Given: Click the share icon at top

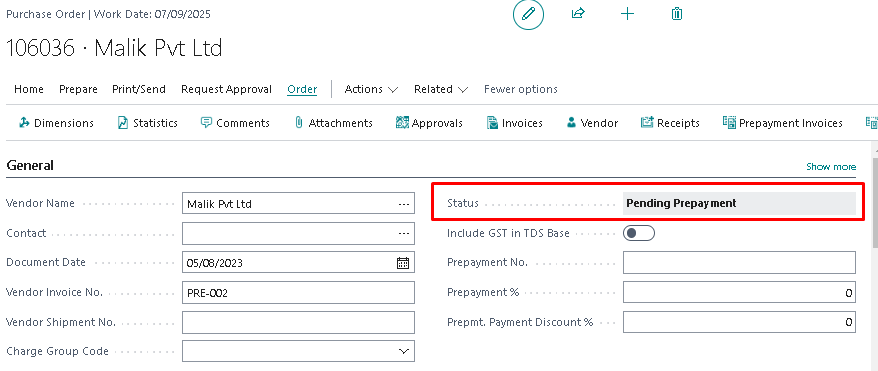Looking at the screenshot, I should click(578, 13).
